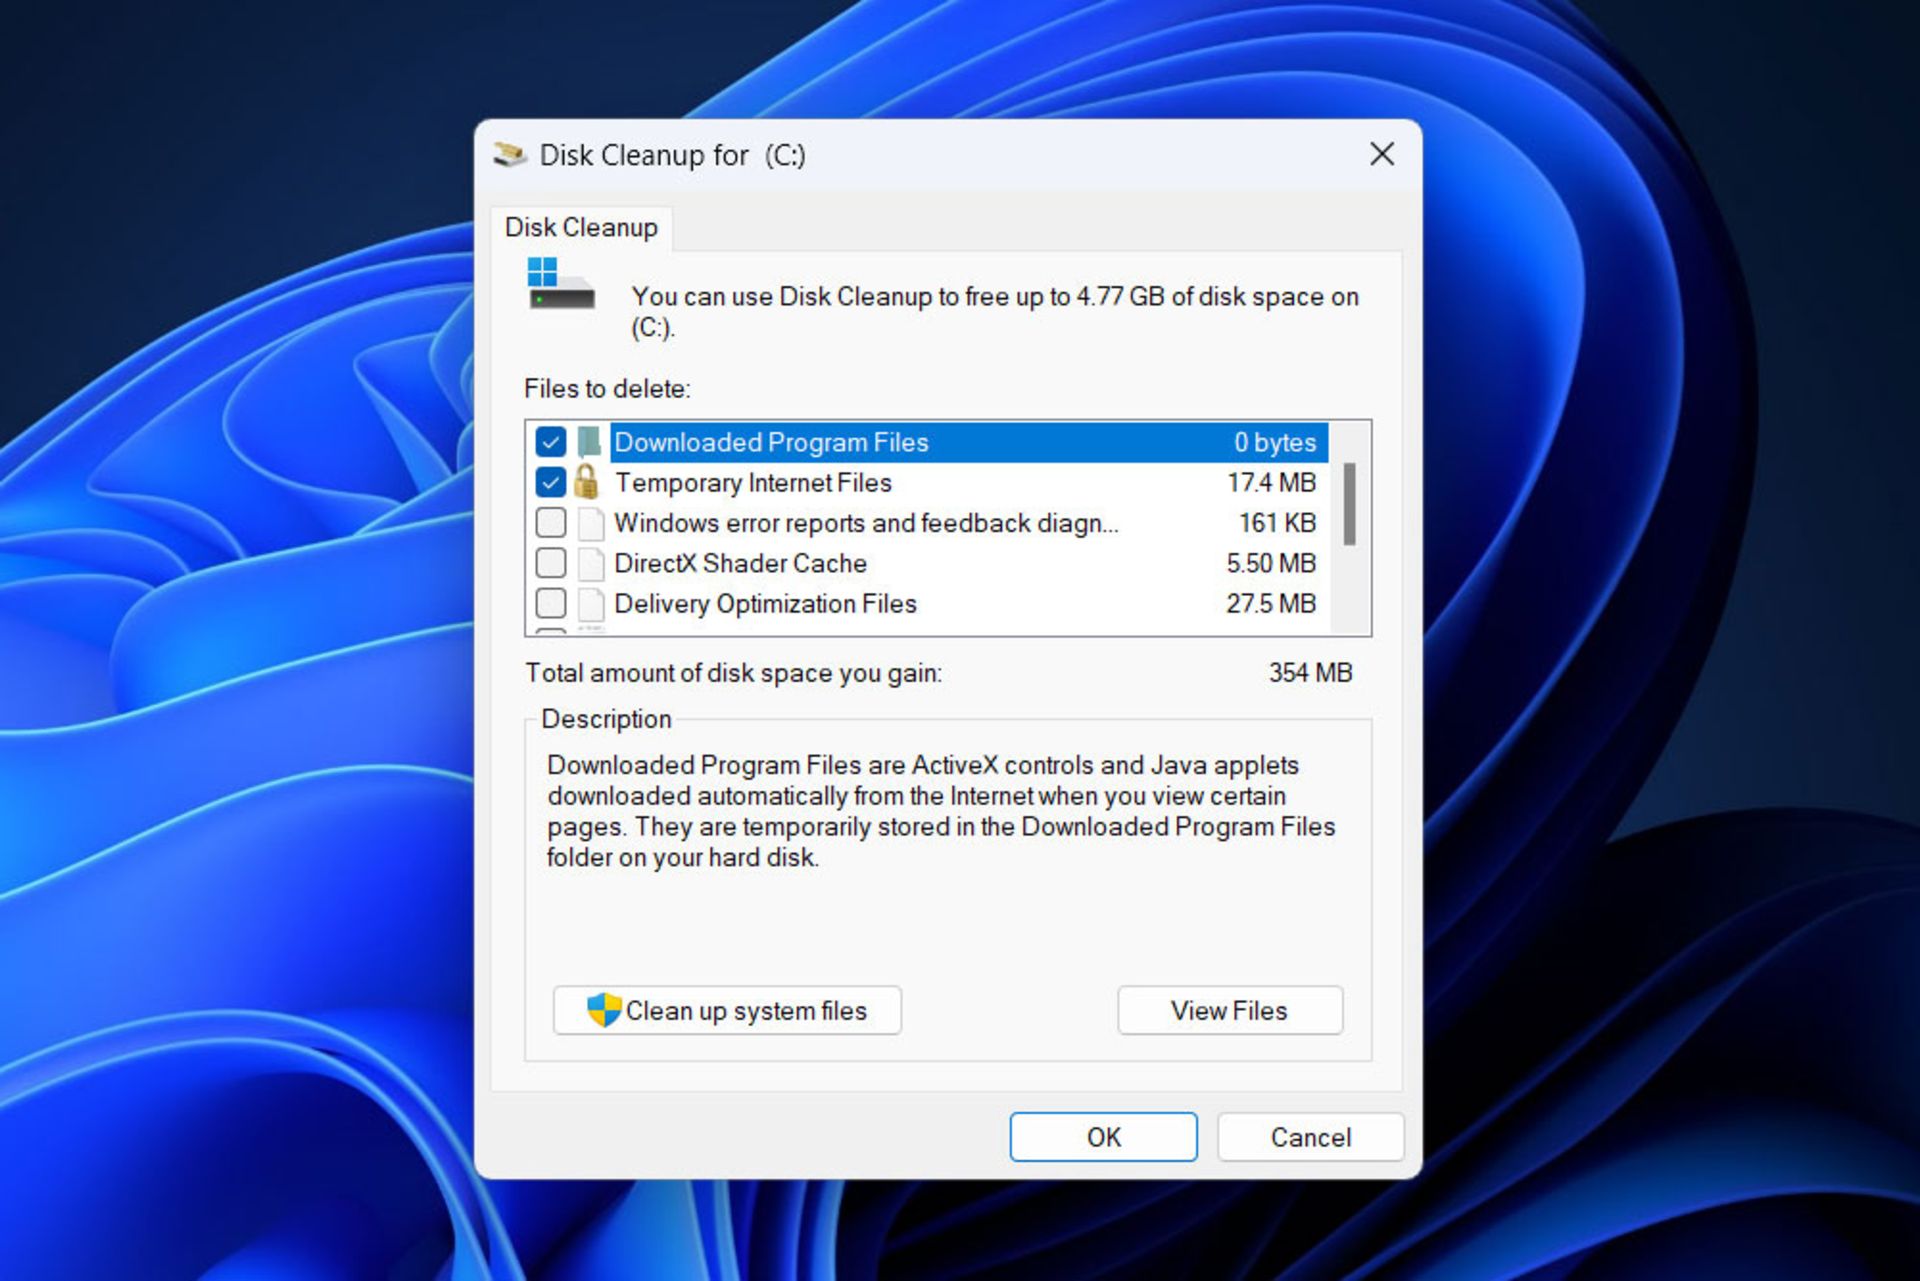Select the Disk Cleanup tab

581,228
